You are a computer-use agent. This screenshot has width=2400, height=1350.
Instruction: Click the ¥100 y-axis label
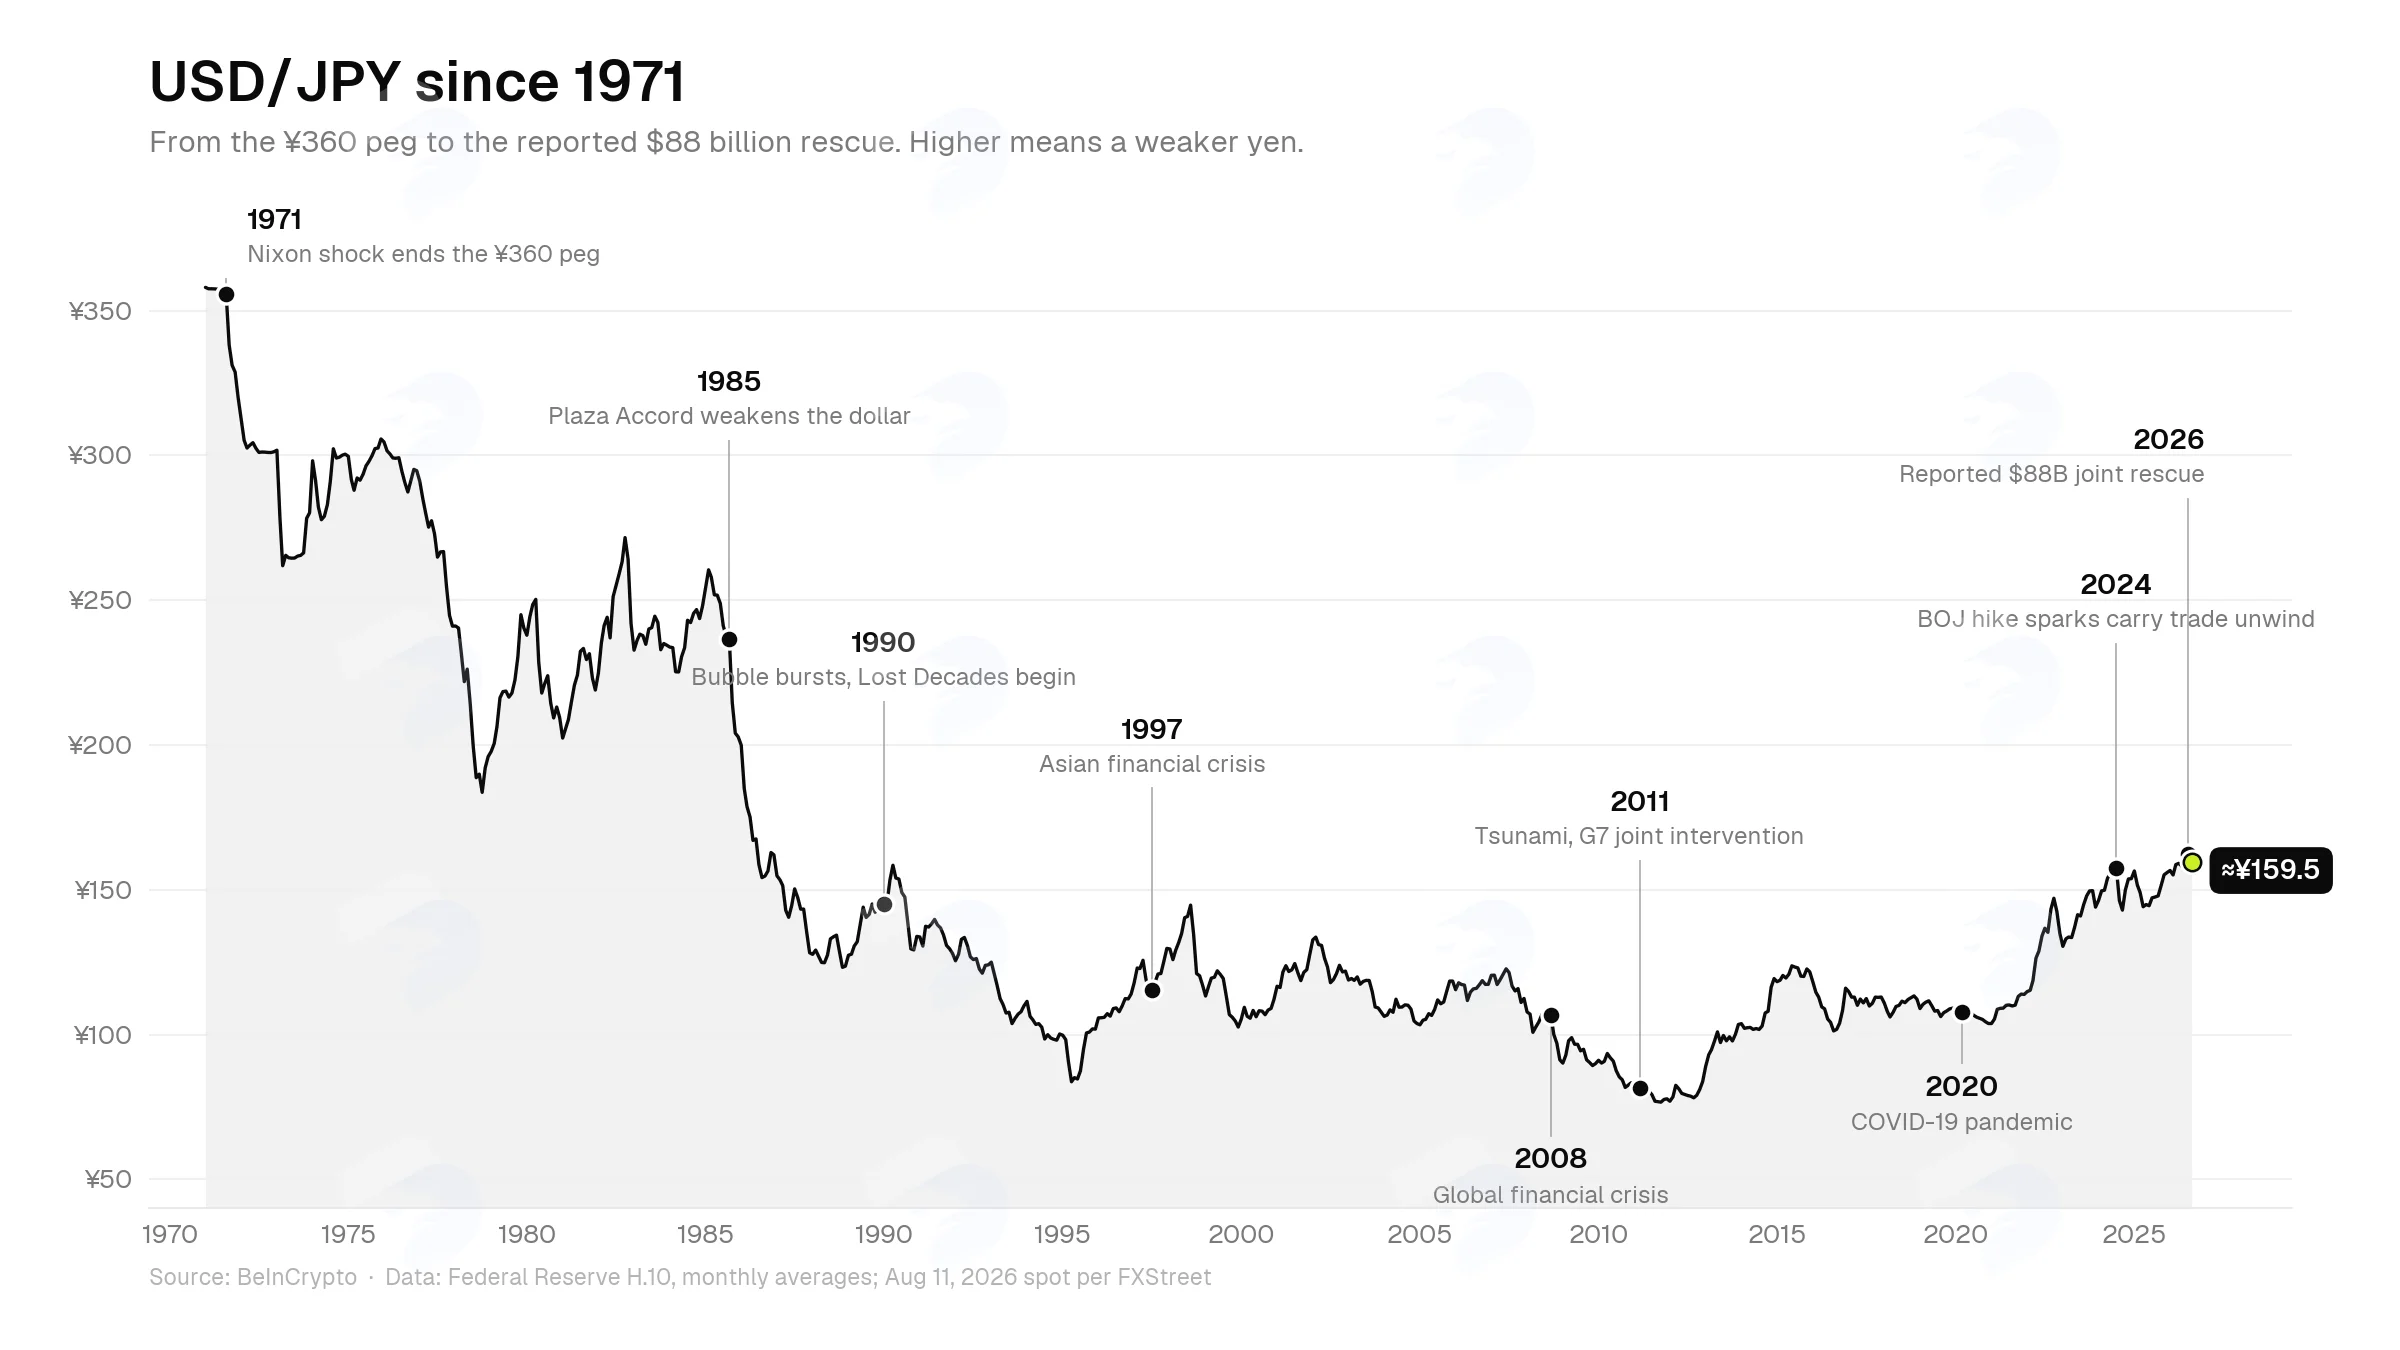click(x=102, y=1035)
